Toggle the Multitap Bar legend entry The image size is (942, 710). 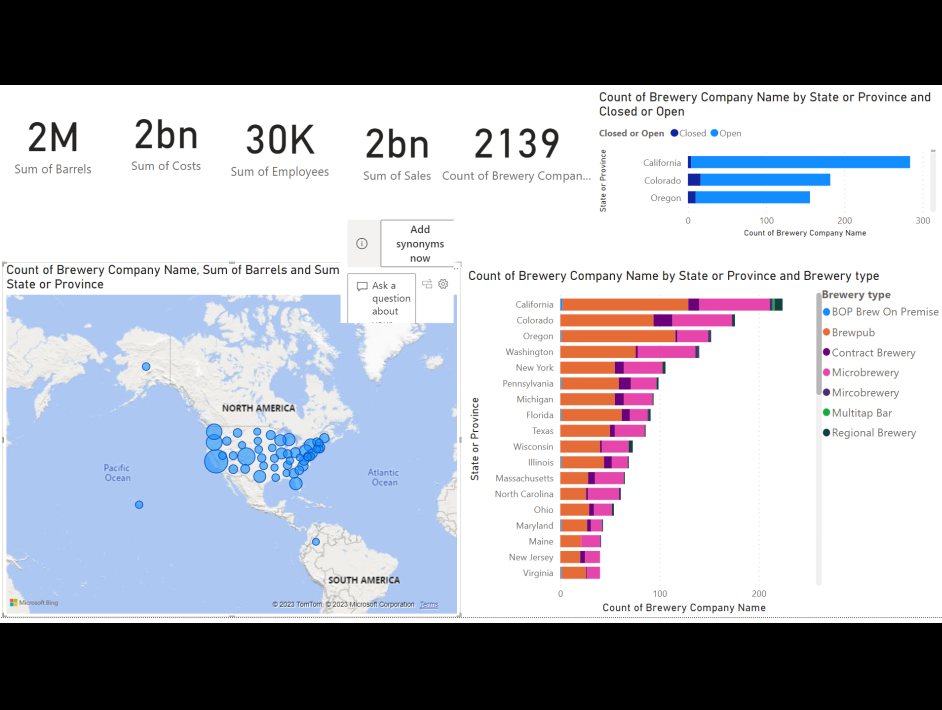click(x=825, y=413)
